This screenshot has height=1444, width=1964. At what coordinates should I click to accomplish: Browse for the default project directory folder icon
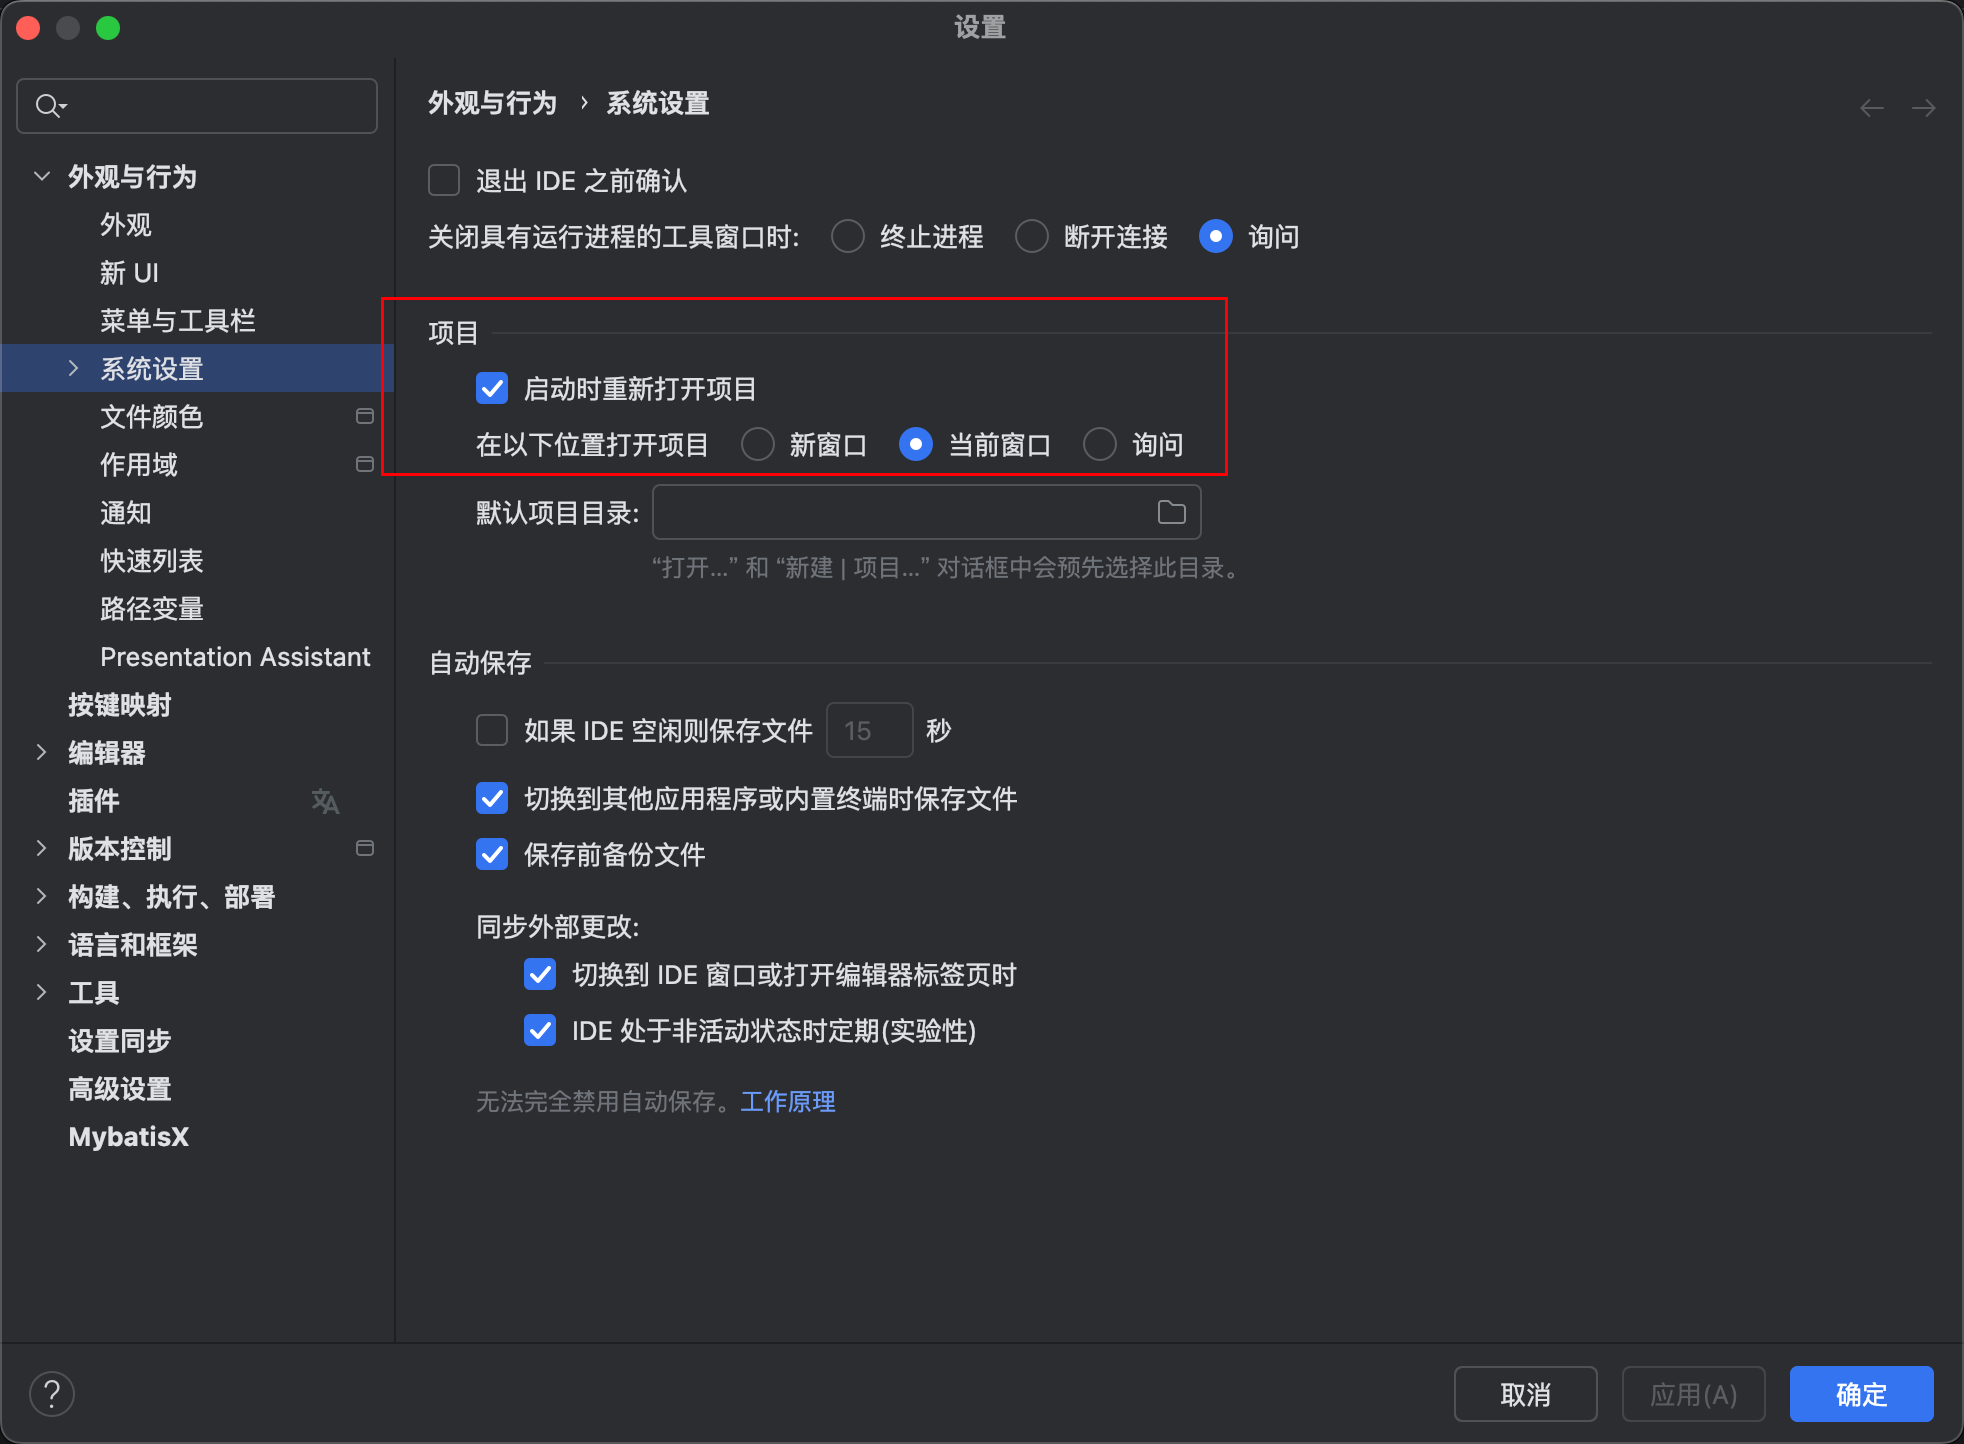[x=1171, y=512]
